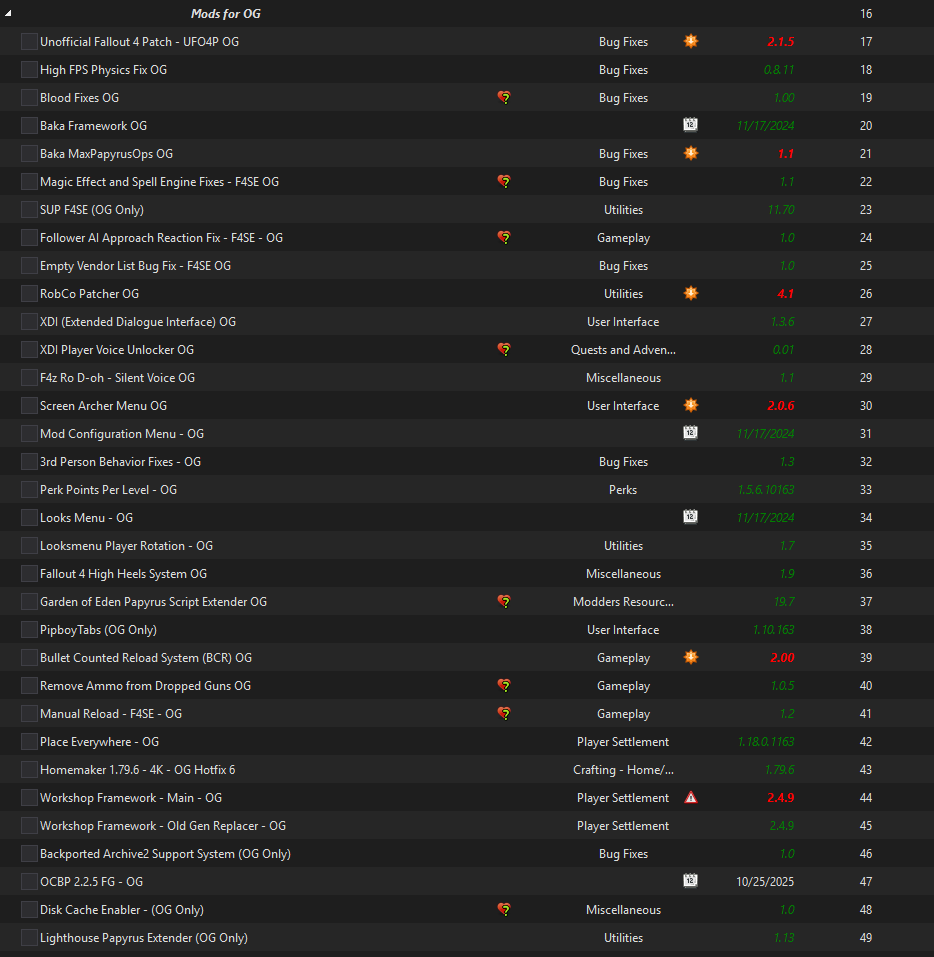This screenshot has width=934, height=957.
Task: Click Modders Resourc... category cell
Action: (x=623, y=602)
